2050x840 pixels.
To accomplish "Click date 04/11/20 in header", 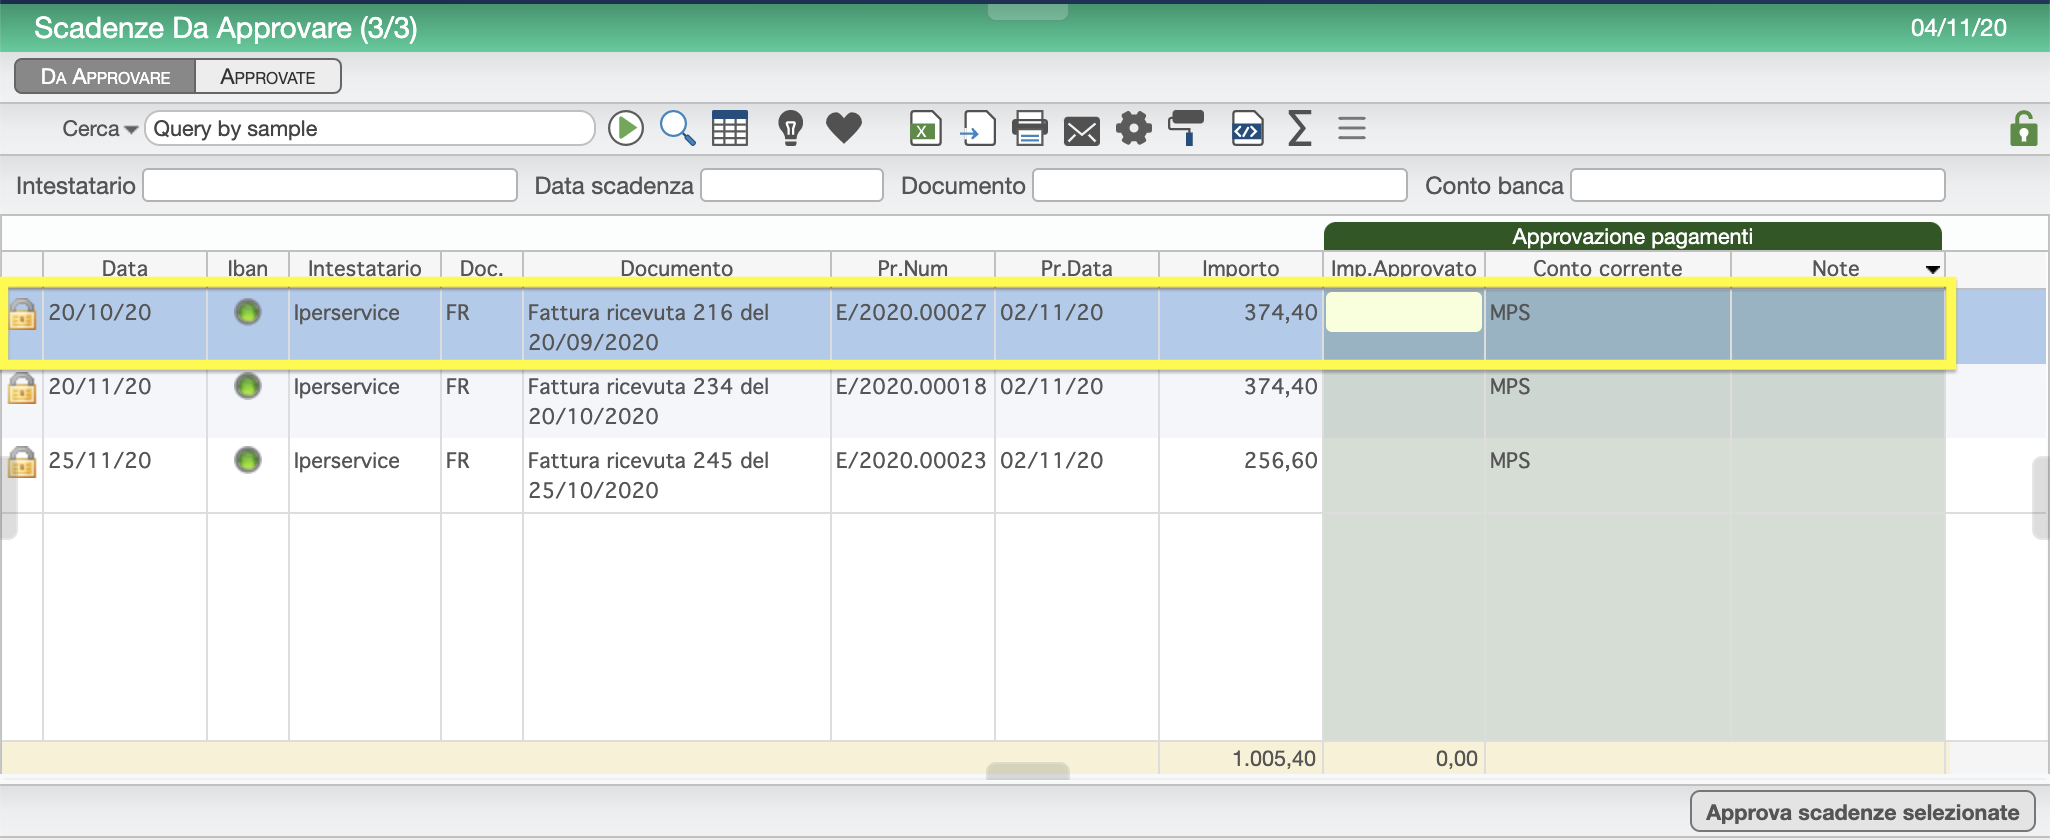I will click(x=1958, y=27).
